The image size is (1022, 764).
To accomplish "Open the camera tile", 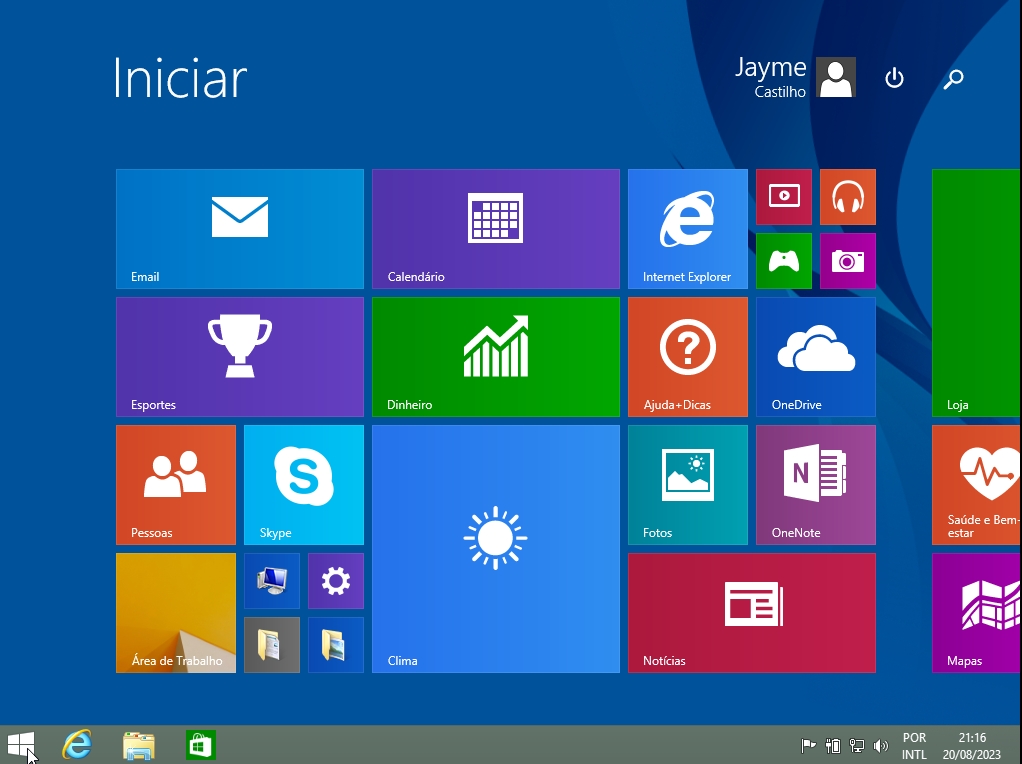I will click(x=847, y=261).
